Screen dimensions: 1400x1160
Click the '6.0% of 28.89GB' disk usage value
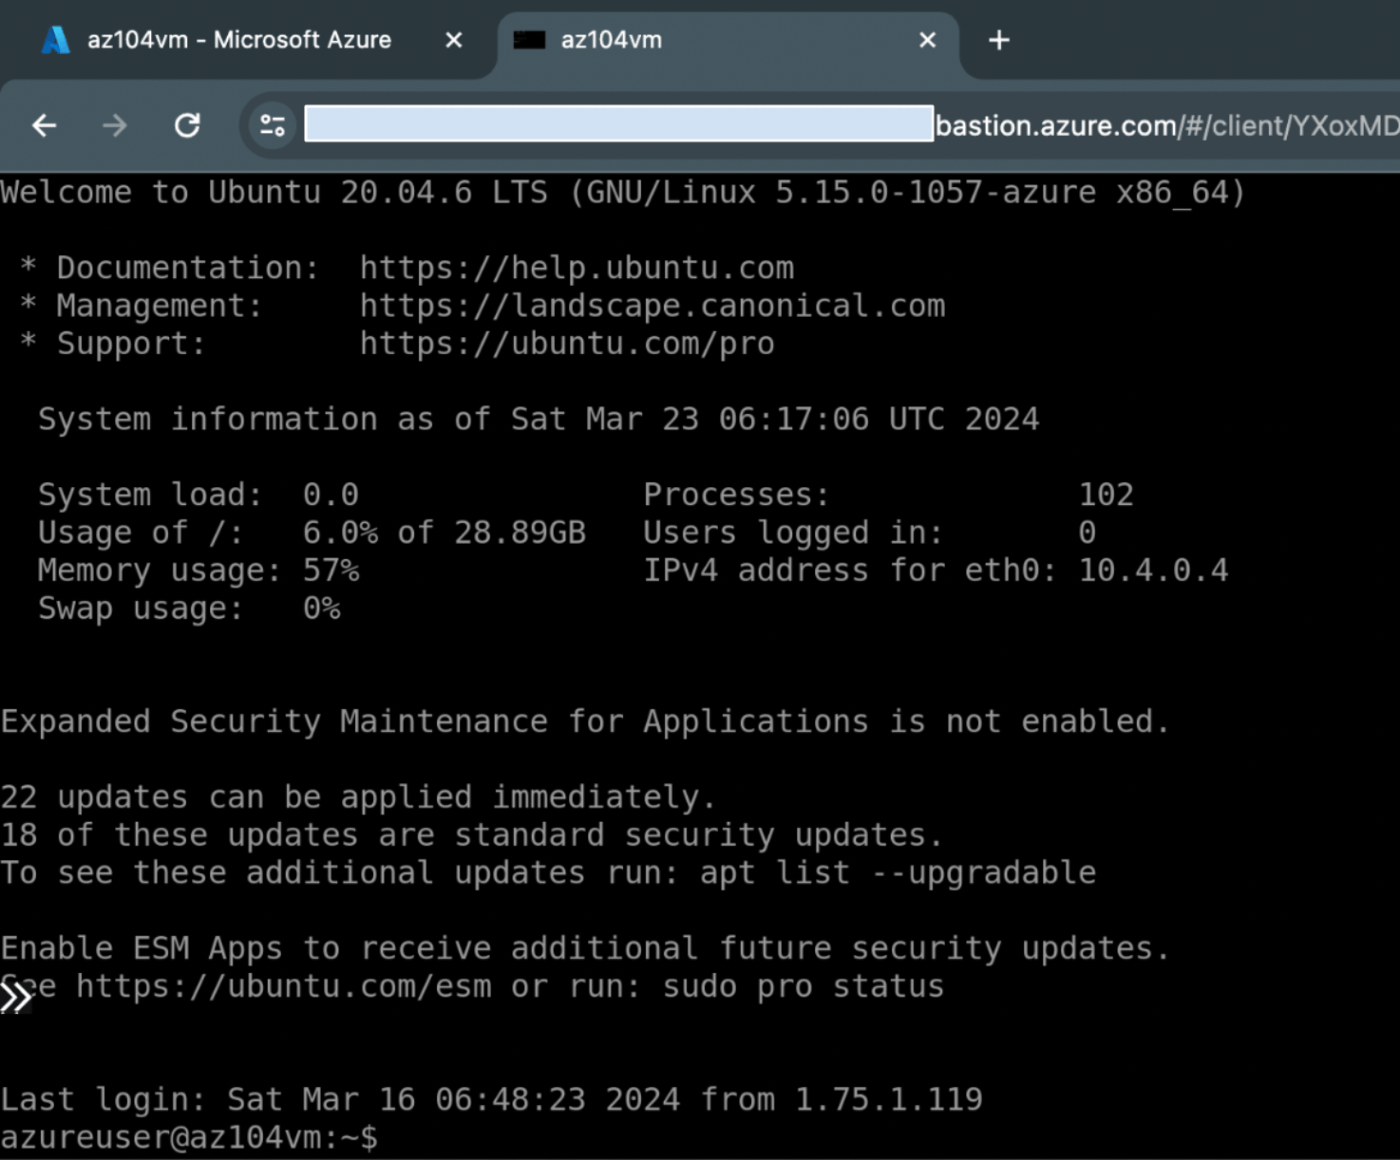[444, 533]
